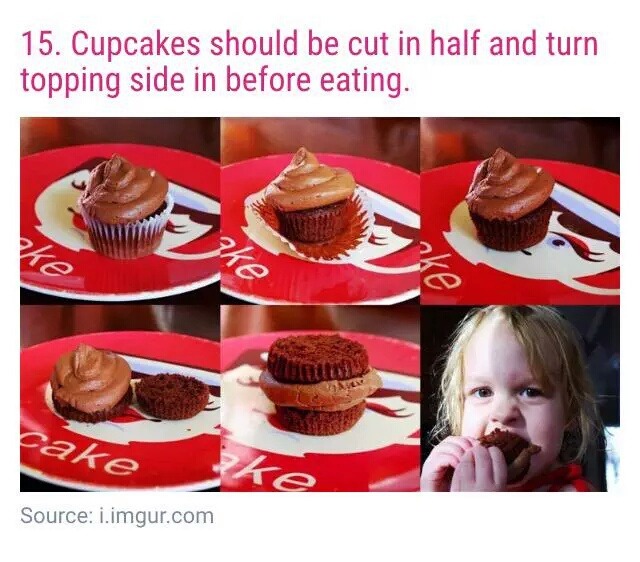This screenshot has height=562, width=640.
Task: Open photo of cupcake sandwich with frosting inside
Action: [x=320, y=398]
